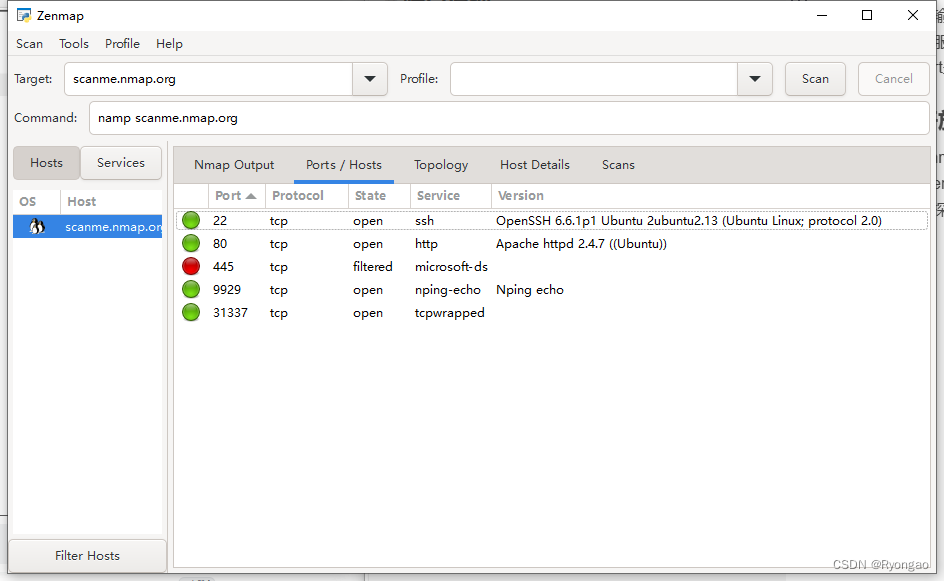This screenshot has height=581, width=944.
Task: Select the Hosts view button
Action: pos(46,163)
